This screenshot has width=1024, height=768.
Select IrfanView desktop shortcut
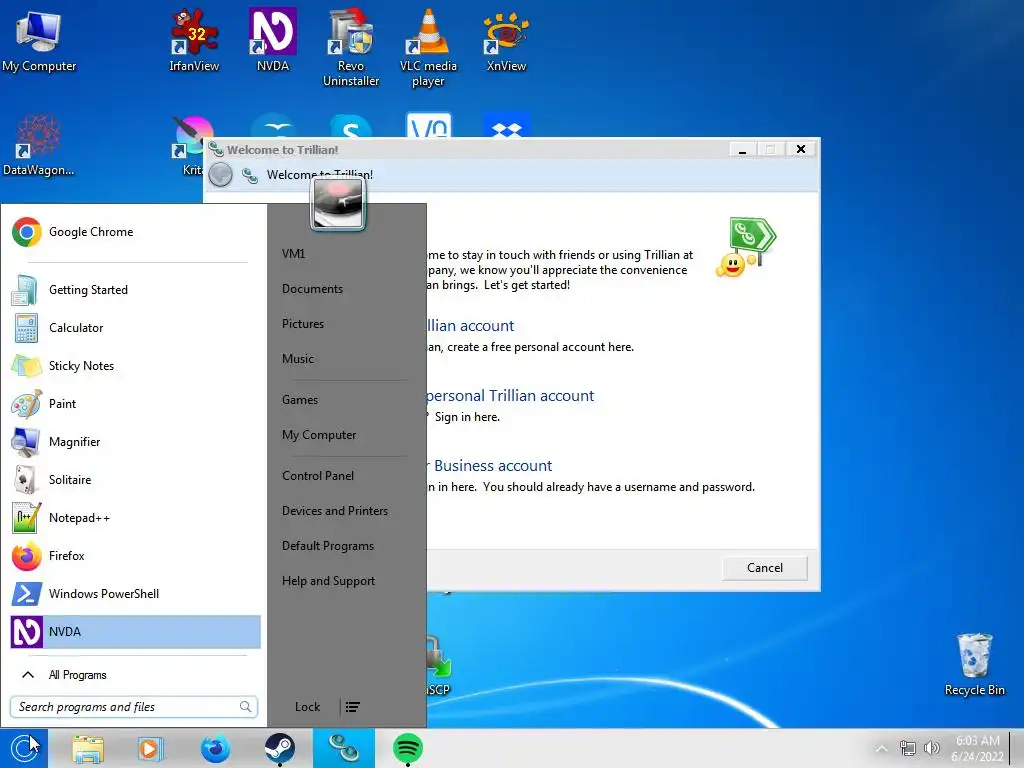[194, 40]
